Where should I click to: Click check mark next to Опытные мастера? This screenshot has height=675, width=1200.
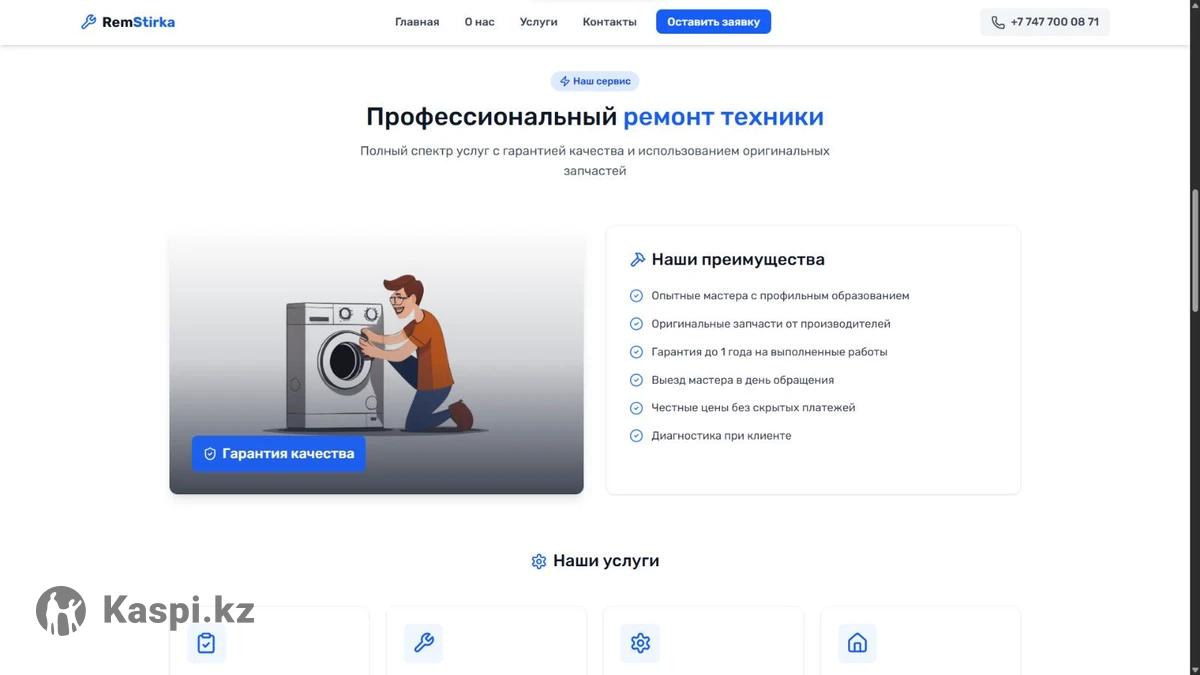tap(636, 296)
